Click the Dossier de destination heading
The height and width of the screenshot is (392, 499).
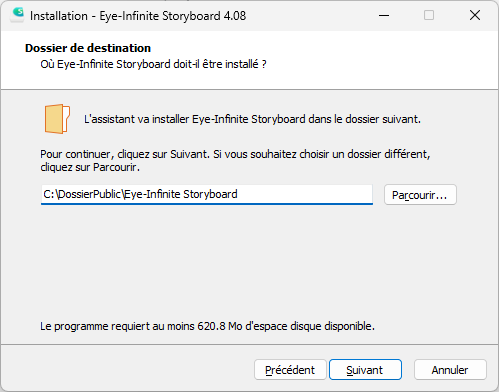(x=88, y=48)
